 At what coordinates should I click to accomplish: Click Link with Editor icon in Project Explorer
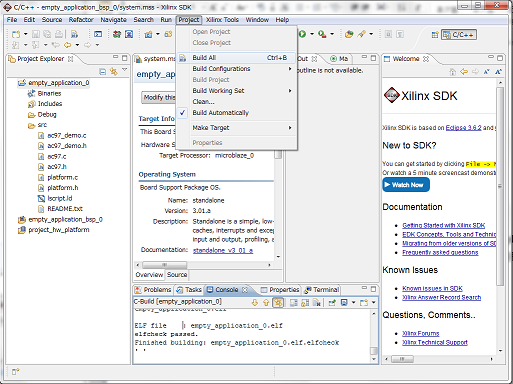(x=114, y=72)
